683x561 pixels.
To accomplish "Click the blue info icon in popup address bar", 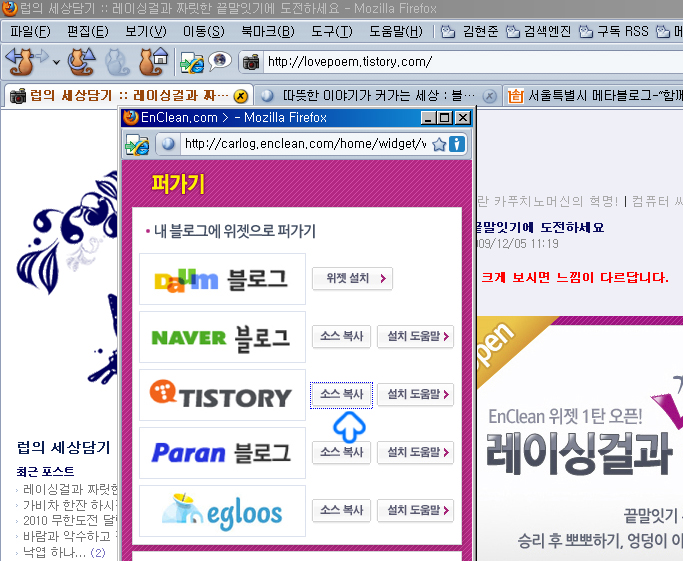I will coord(457,144).
